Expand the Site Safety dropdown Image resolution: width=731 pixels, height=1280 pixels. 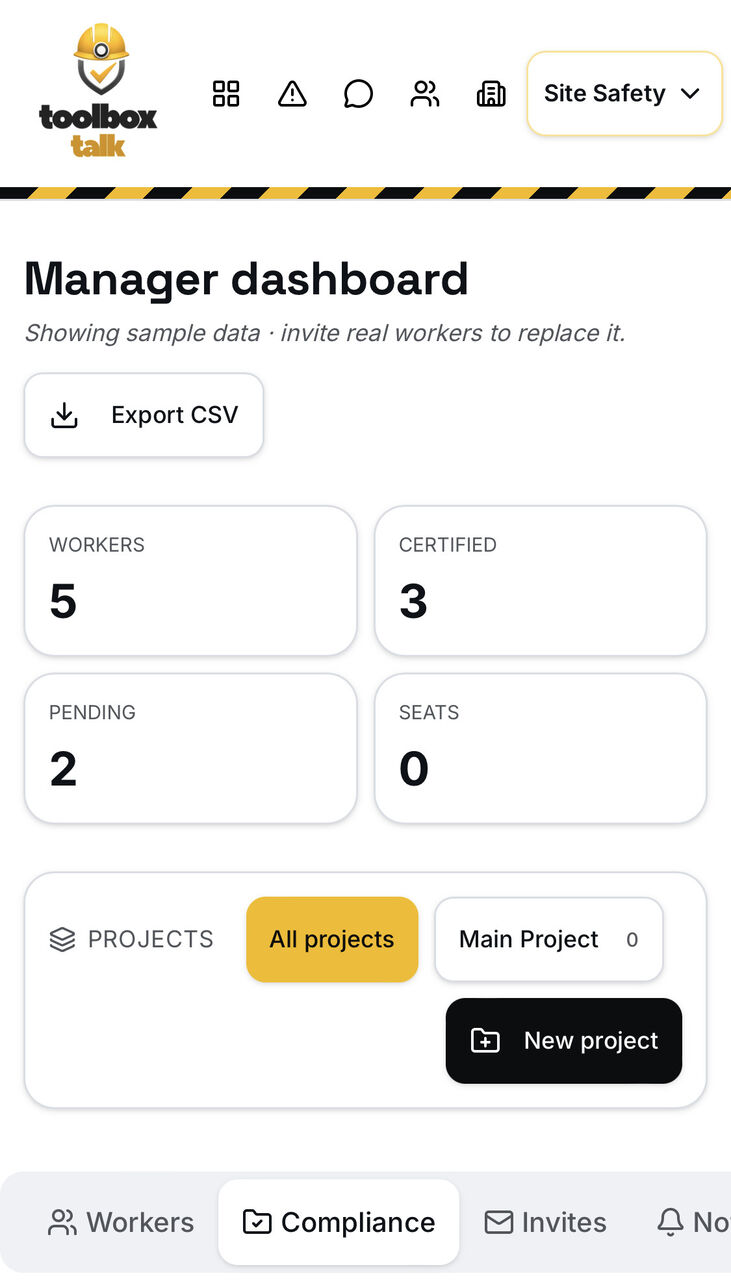pos(625,93)
